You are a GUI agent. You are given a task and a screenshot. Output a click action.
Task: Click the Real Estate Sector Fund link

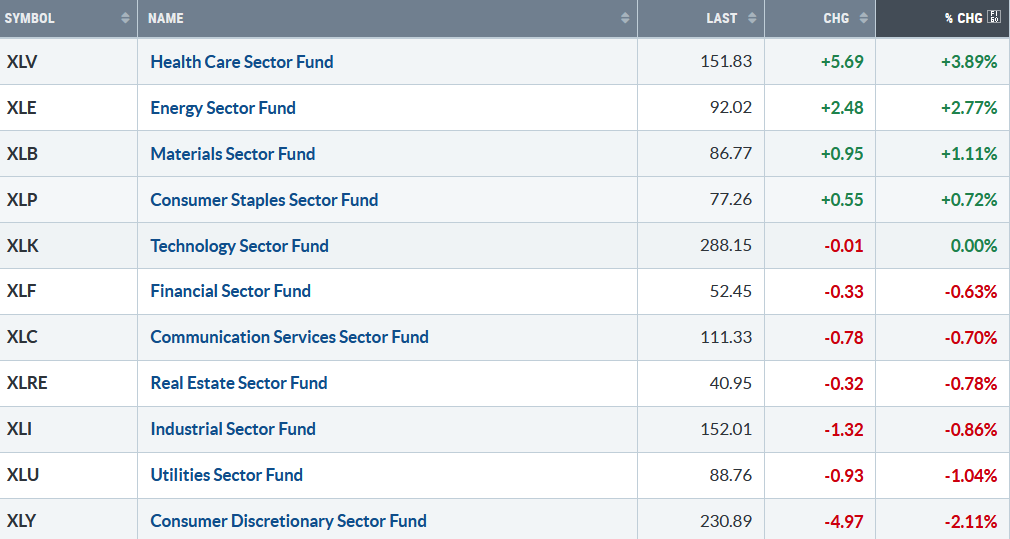pyautogui.click(x=239, y=383)
